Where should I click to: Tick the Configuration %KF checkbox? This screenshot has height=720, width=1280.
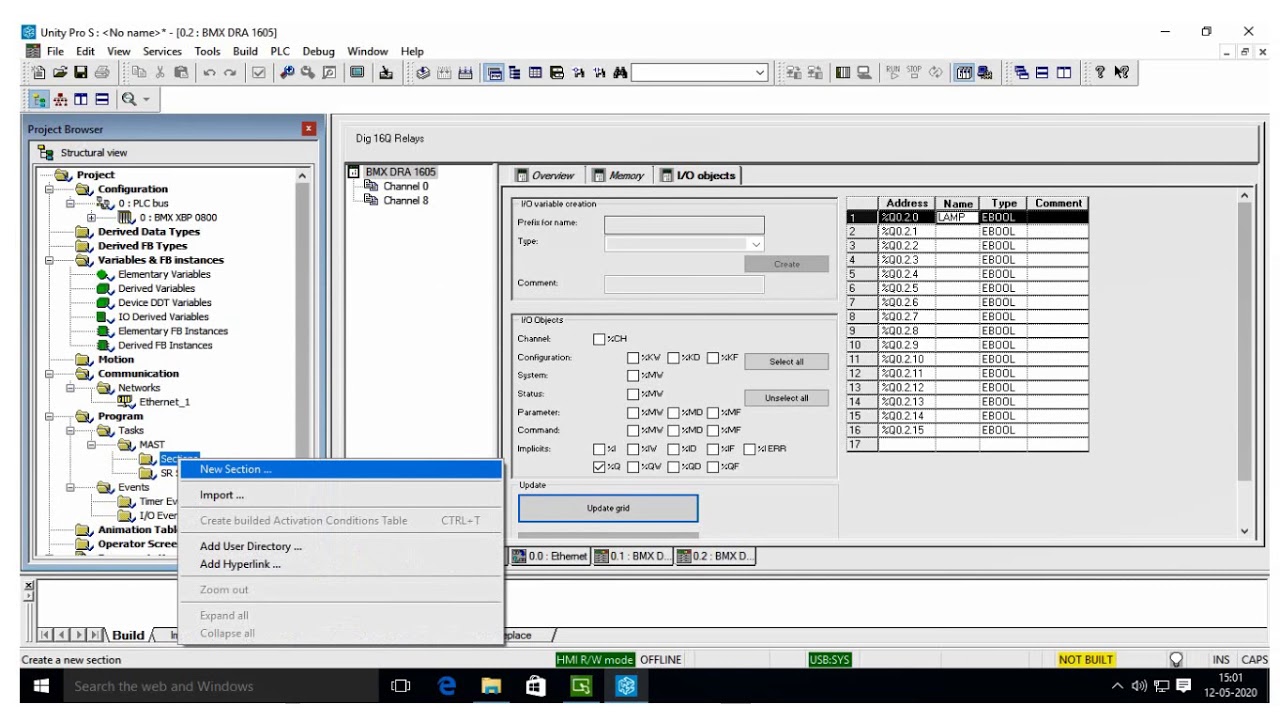click(713, 358)
